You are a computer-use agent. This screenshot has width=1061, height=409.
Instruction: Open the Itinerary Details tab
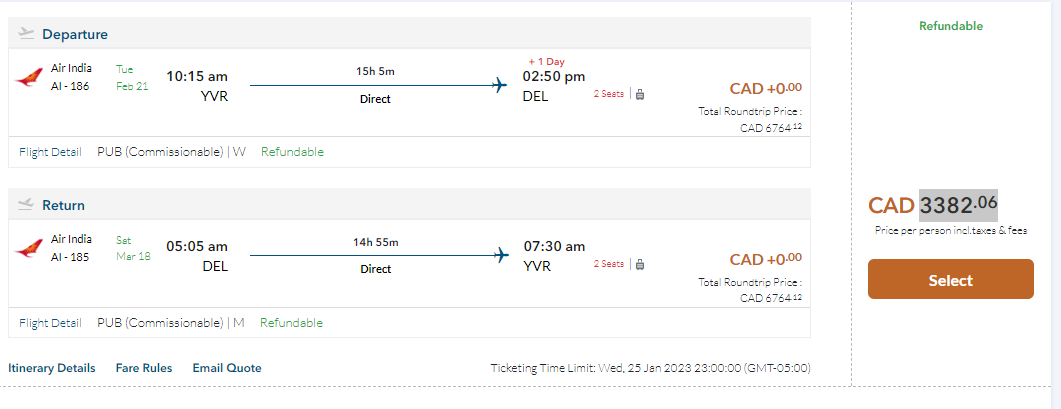coord(52,368)
